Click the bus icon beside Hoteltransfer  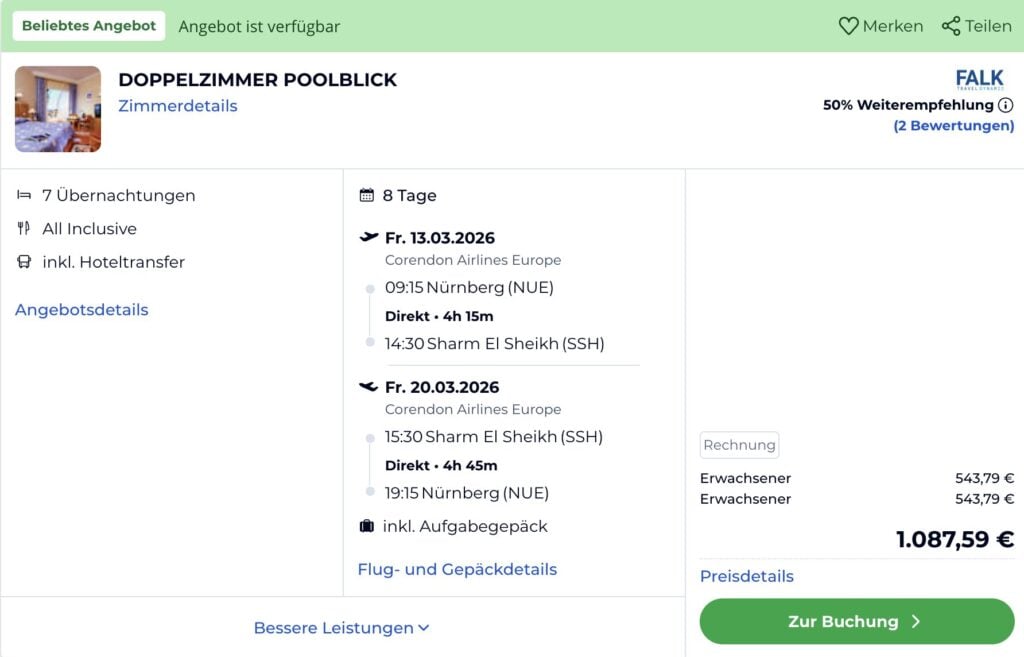[24, 262]
